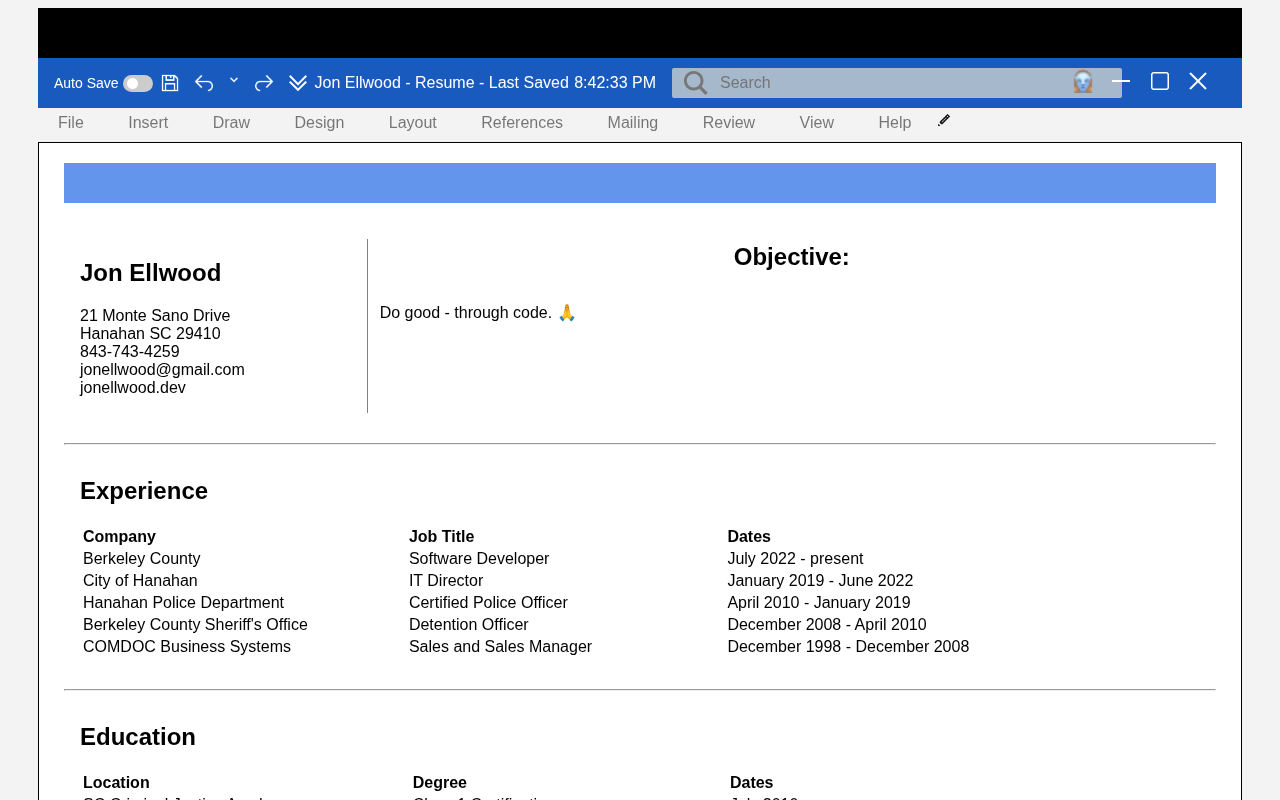
Task: Click the text 'Hanahan SC 29410'
Action: pos(150,334)
